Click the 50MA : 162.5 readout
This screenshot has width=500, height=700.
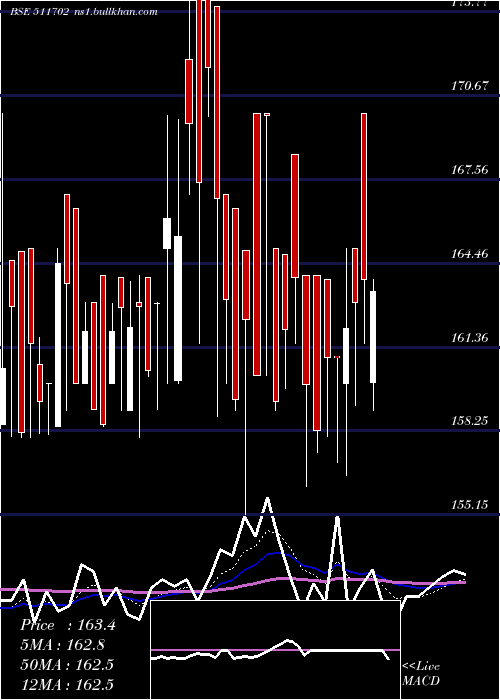click(x=67, y=664)
